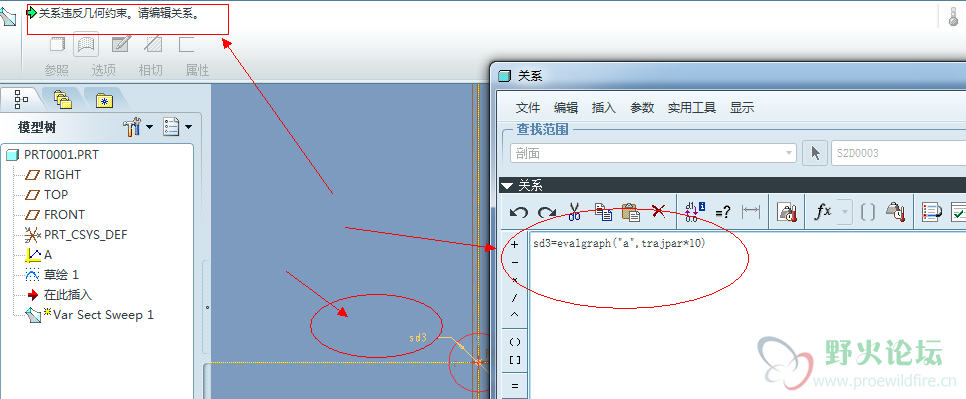Image resolution: width=966 pixels, height=399 pixels.
Task: Open the 相切 dashboard panel
Action: point(150,70)
